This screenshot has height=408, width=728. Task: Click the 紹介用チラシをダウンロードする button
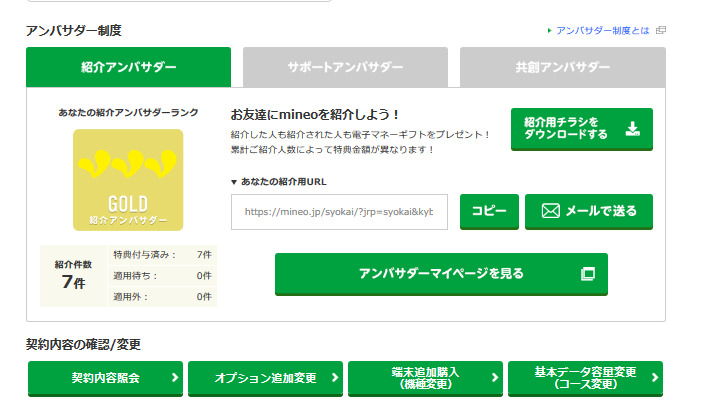coord(582,129)
